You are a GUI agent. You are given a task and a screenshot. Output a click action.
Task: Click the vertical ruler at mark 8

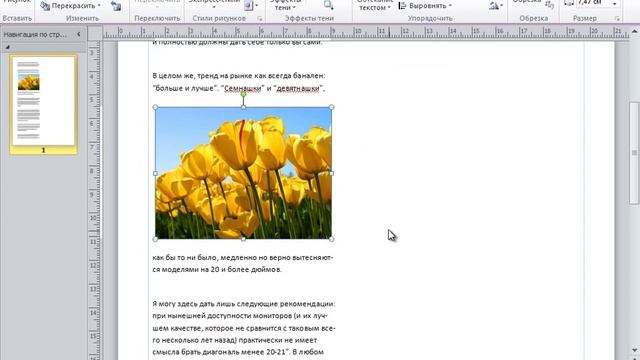[93, 171]
